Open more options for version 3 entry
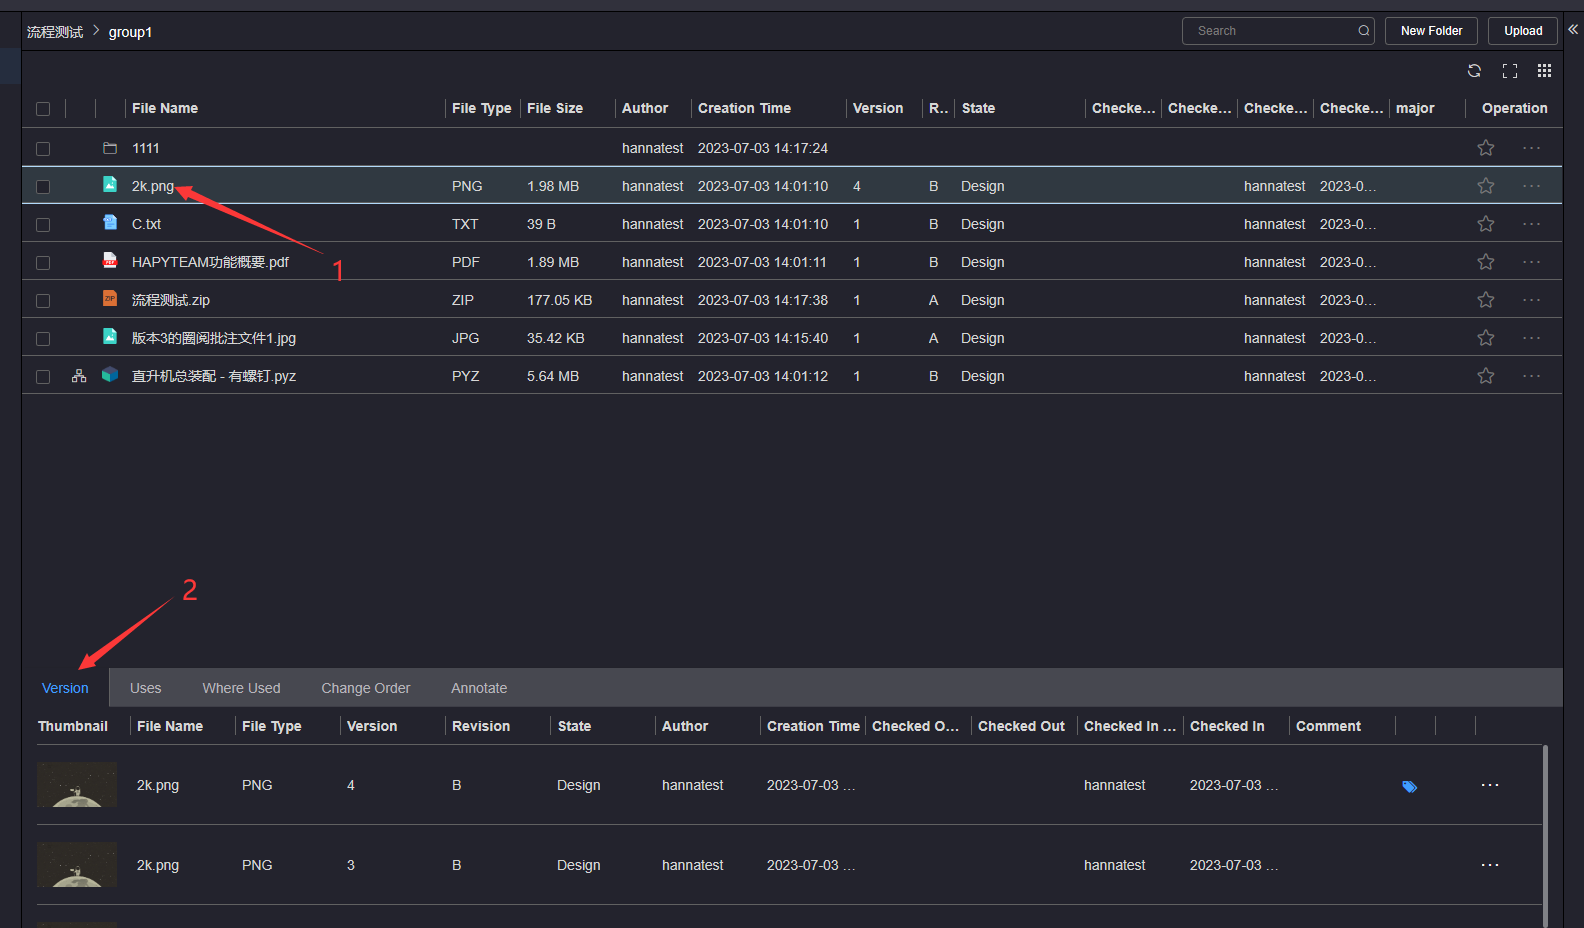The height and width of the screenshot is (928, 1584). click(x=1490, y=865)
